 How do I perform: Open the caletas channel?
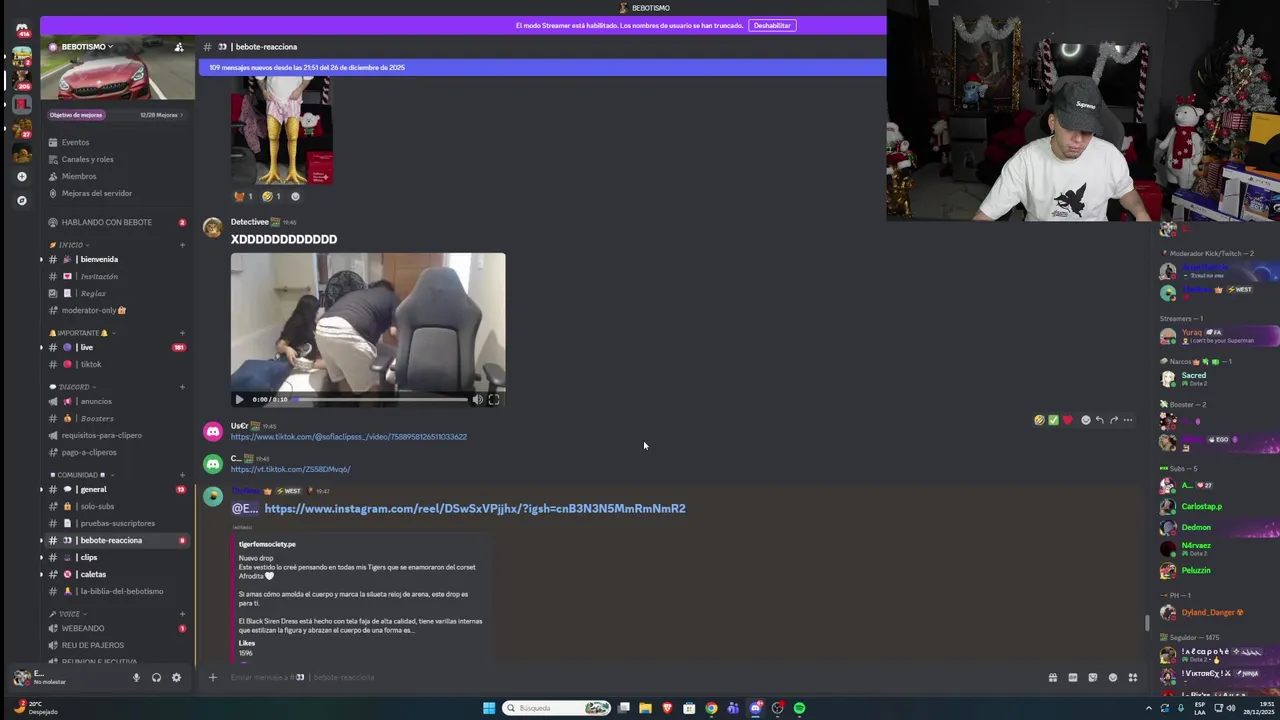pyautogui.click(x=117, y=574)
